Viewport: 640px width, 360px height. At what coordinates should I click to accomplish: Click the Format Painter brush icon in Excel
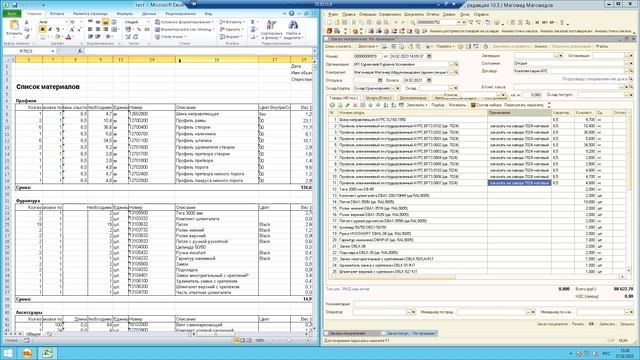[x=27, y=37]
